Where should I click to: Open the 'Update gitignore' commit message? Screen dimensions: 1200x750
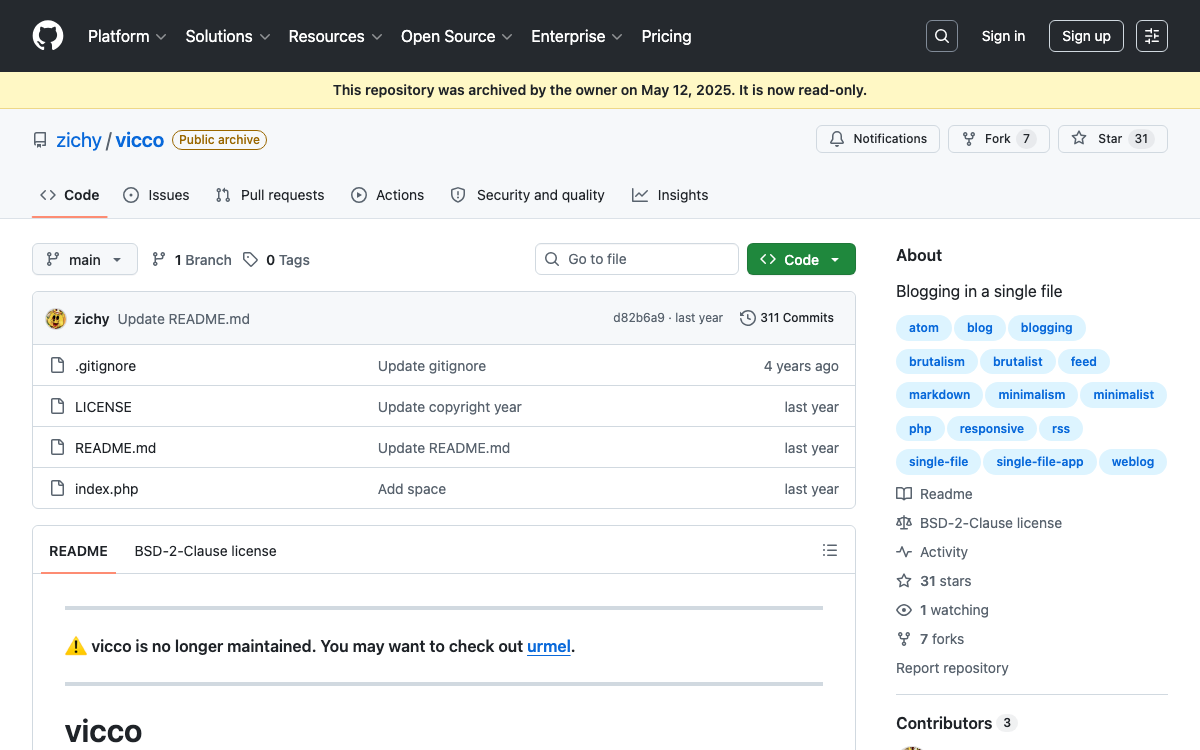tap(432, 366)
